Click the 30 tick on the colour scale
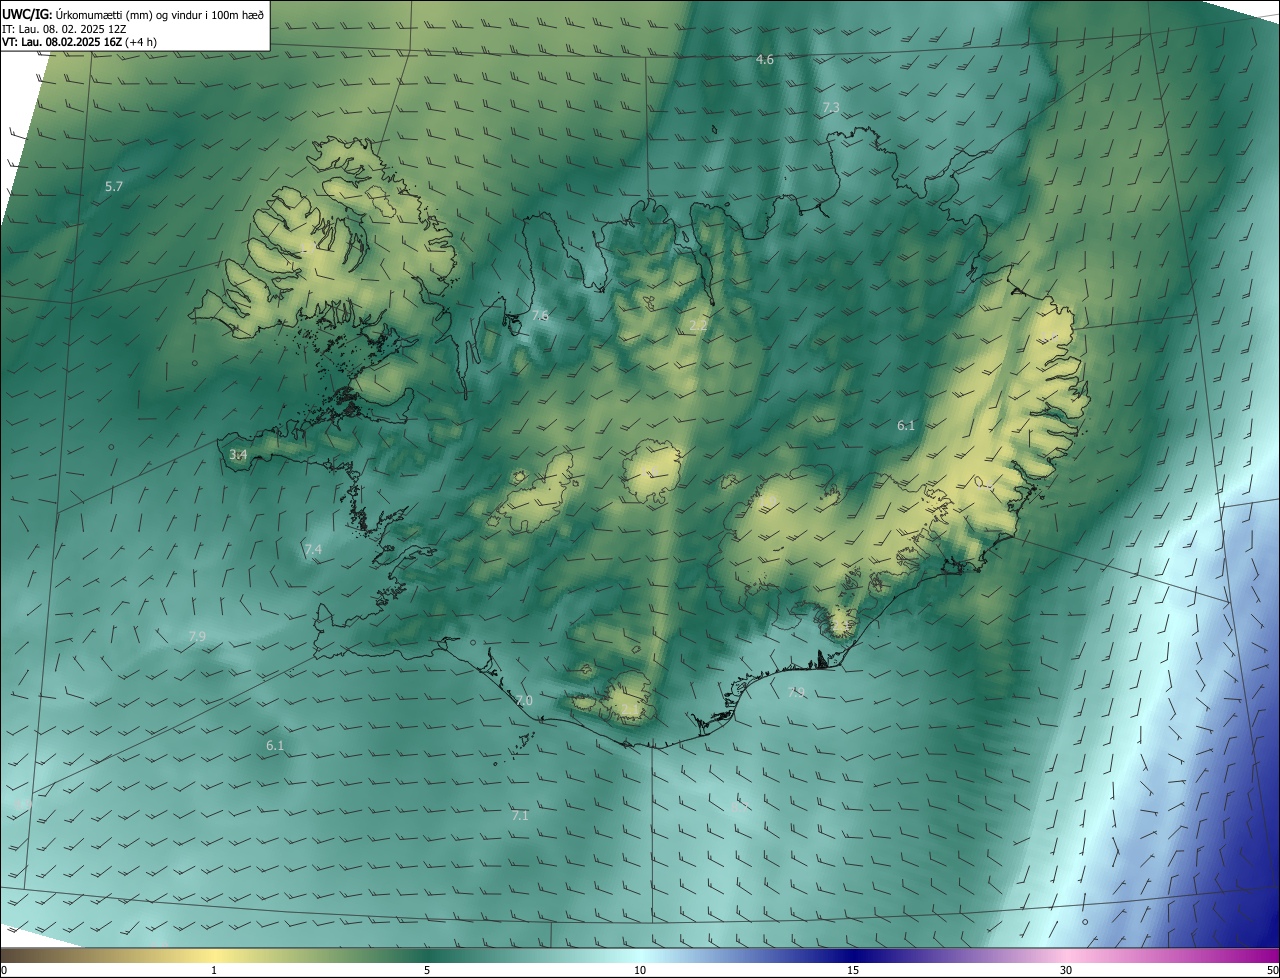 pos(1066,970)
